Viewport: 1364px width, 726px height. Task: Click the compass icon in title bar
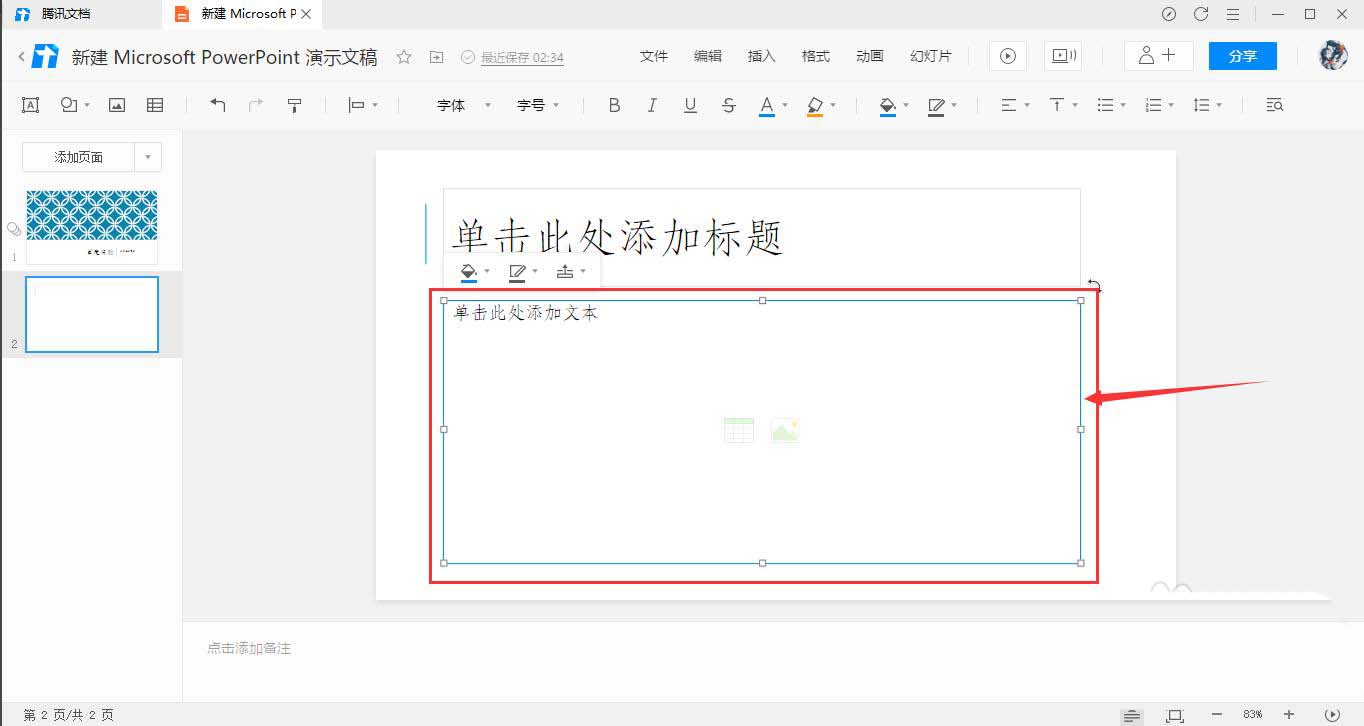coord(1169,14)
